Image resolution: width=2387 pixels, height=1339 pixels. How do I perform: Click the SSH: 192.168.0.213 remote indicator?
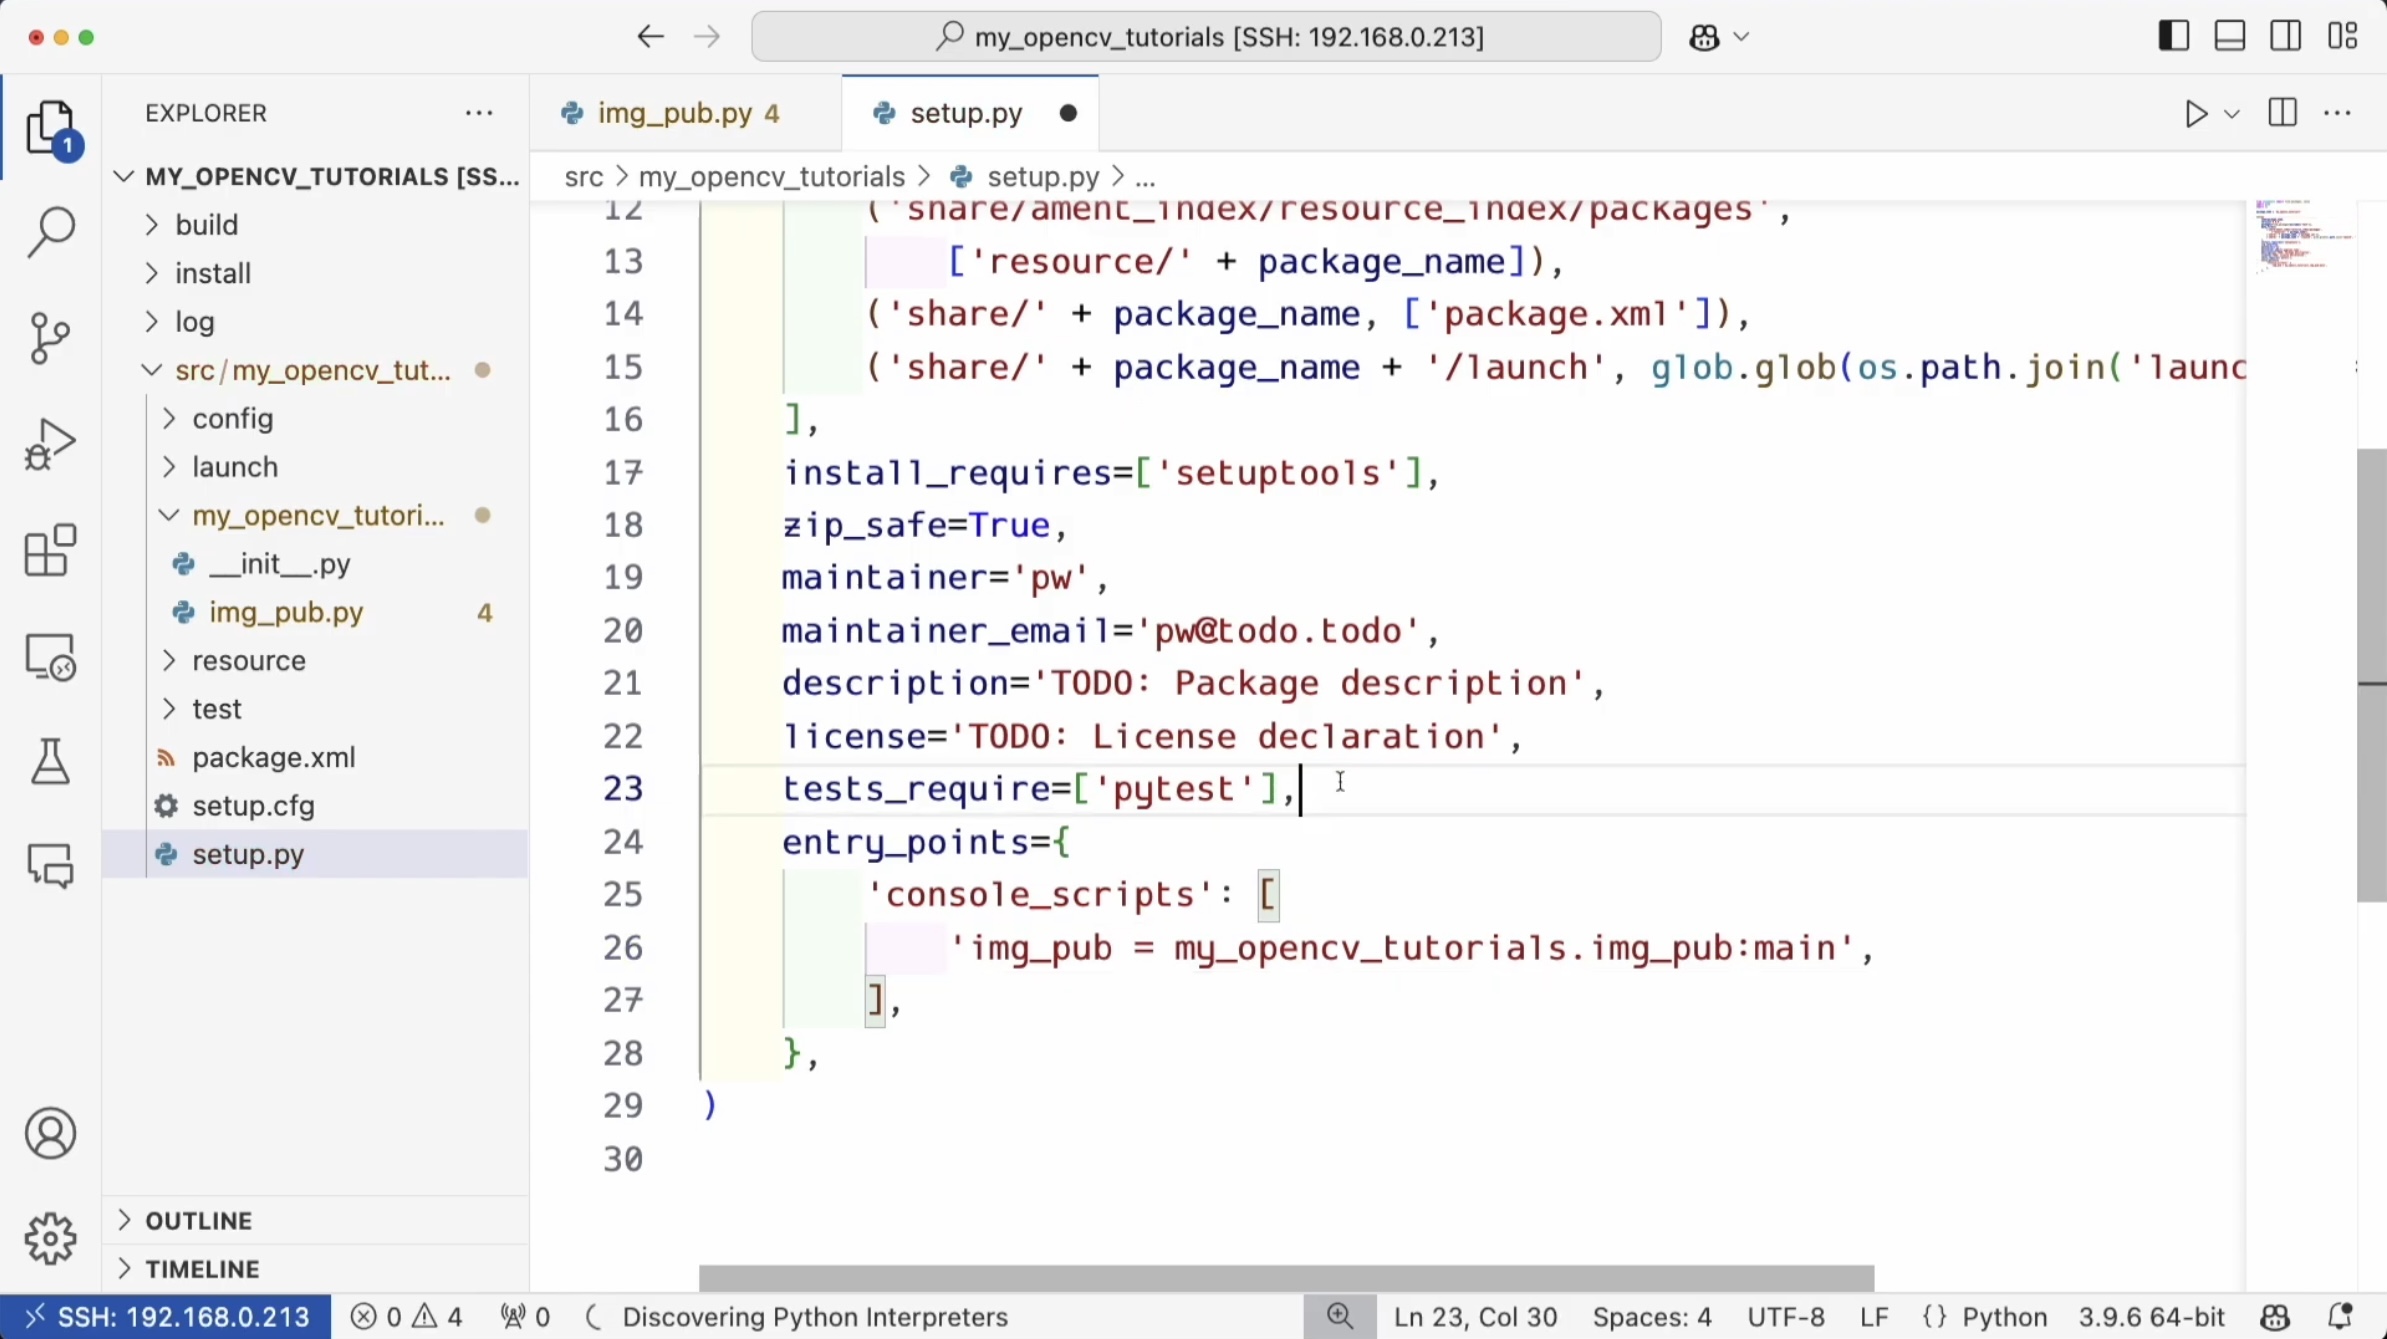click(x=166, y=1317)
